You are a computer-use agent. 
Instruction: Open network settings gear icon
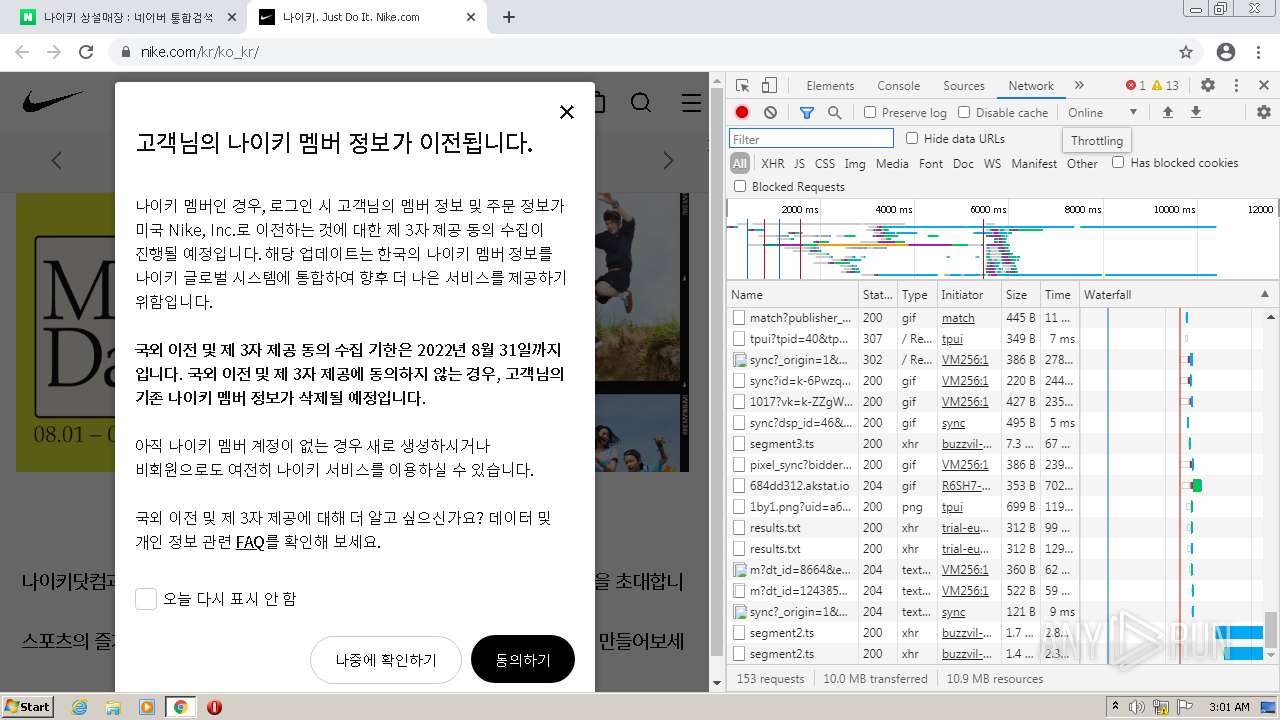coord(1264,113)
